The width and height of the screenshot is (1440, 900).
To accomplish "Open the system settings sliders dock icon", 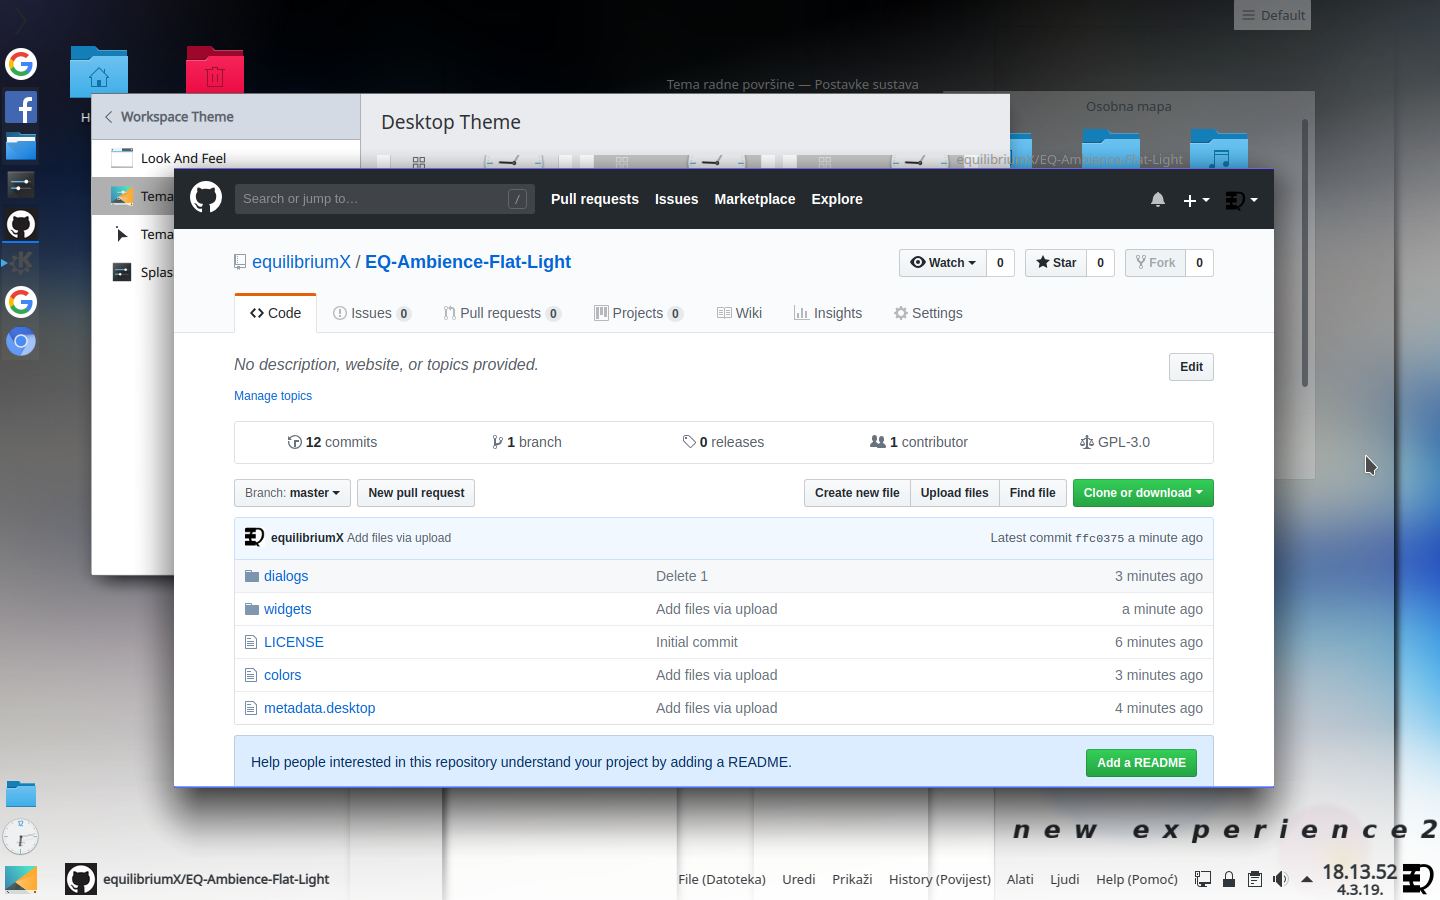I will coord(21,184).
